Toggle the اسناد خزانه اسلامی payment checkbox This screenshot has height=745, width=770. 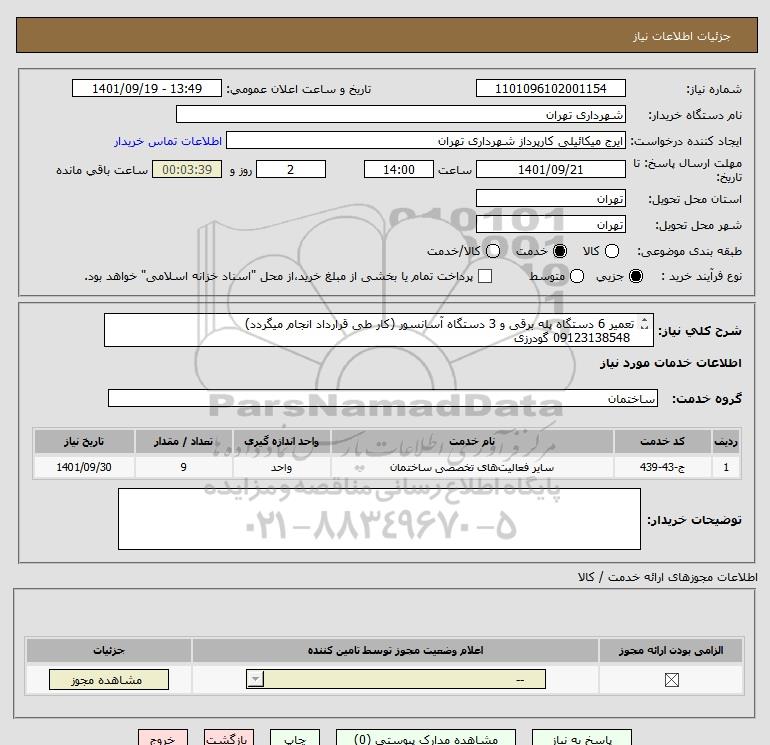pos(485,276)
